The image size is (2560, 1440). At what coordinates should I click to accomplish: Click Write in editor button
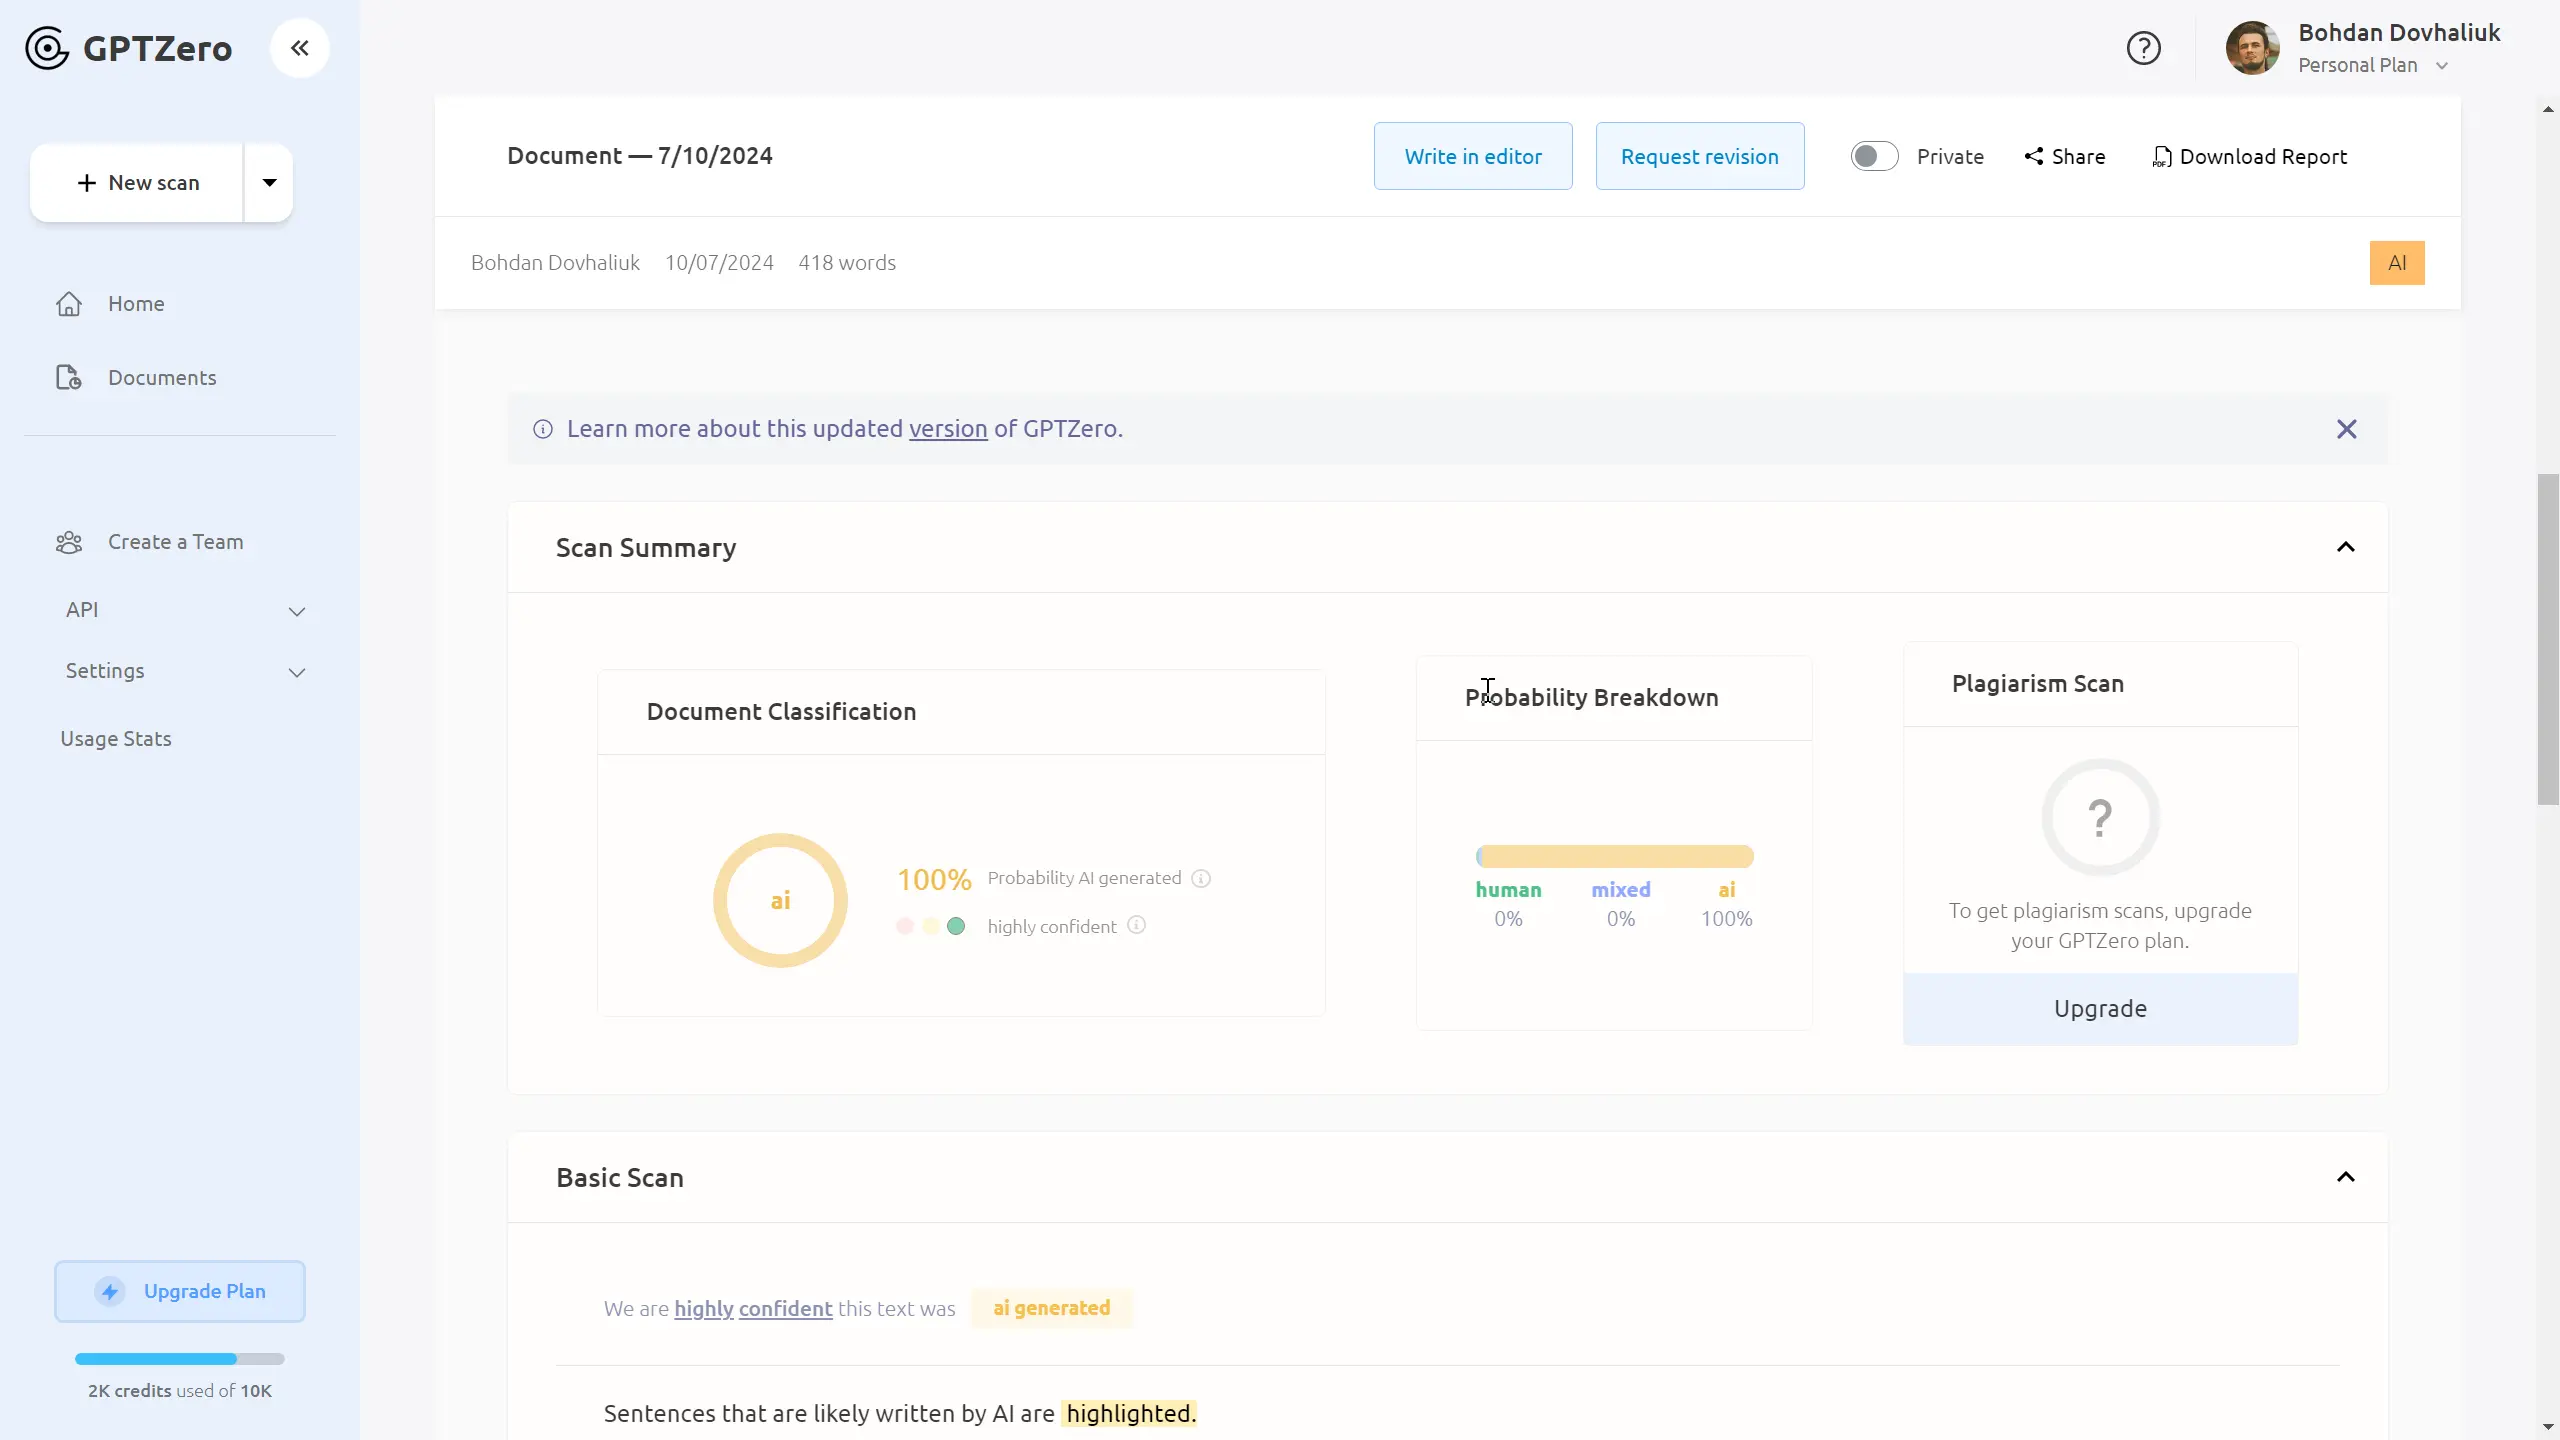[x=1472, y=156]
